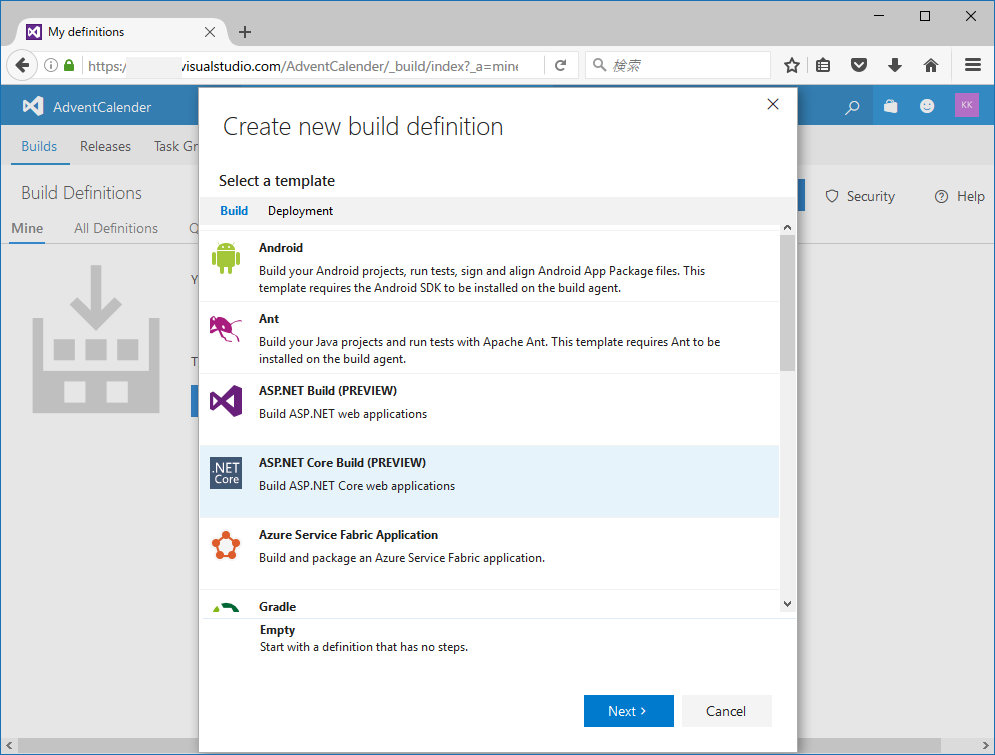Open the Builds hub tab

click(x=39, y=147)
